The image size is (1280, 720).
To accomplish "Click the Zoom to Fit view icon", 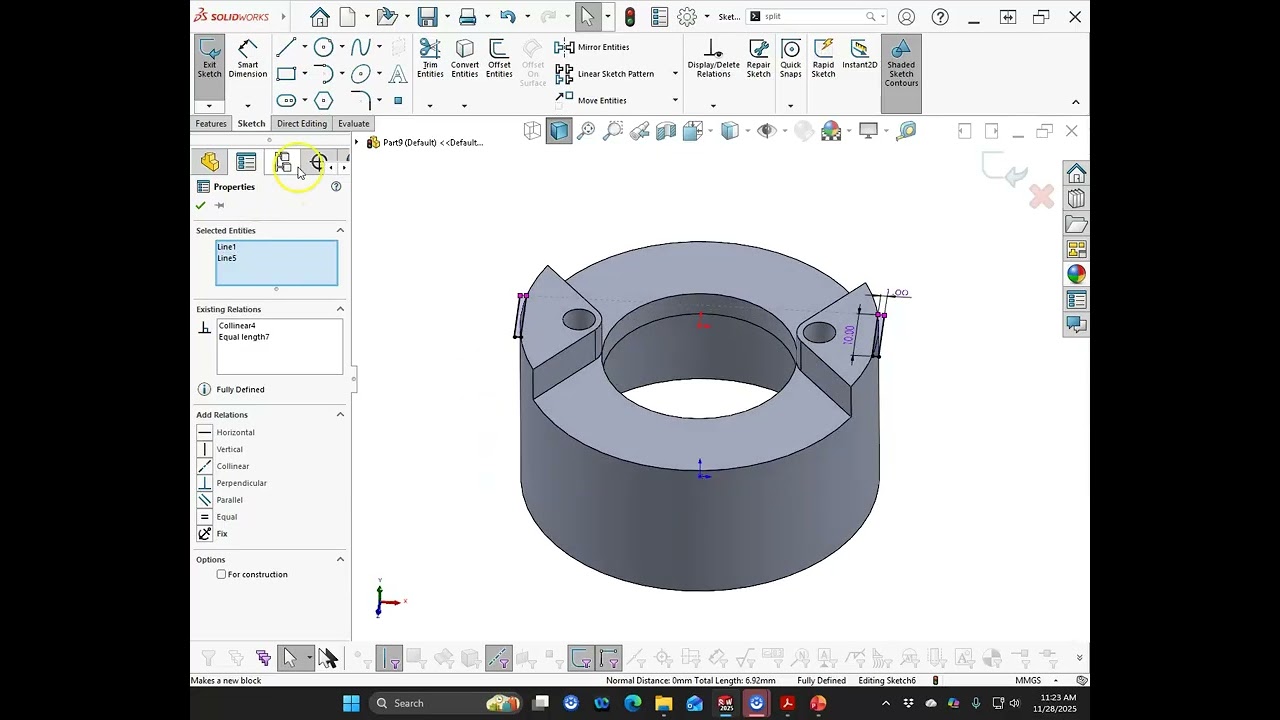I will point(586,131).
